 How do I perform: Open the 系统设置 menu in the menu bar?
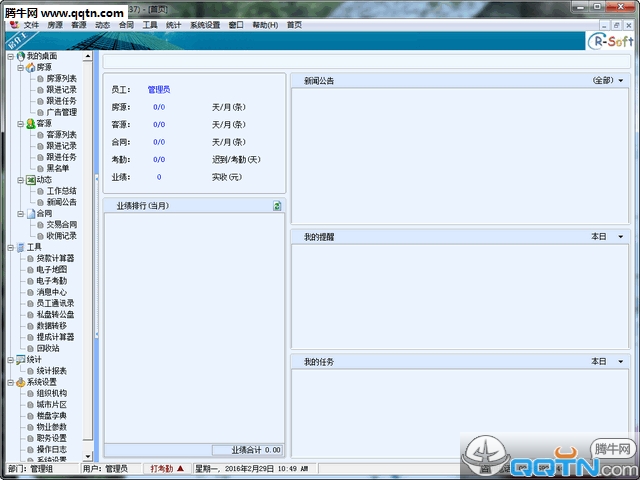coord(206,24)
